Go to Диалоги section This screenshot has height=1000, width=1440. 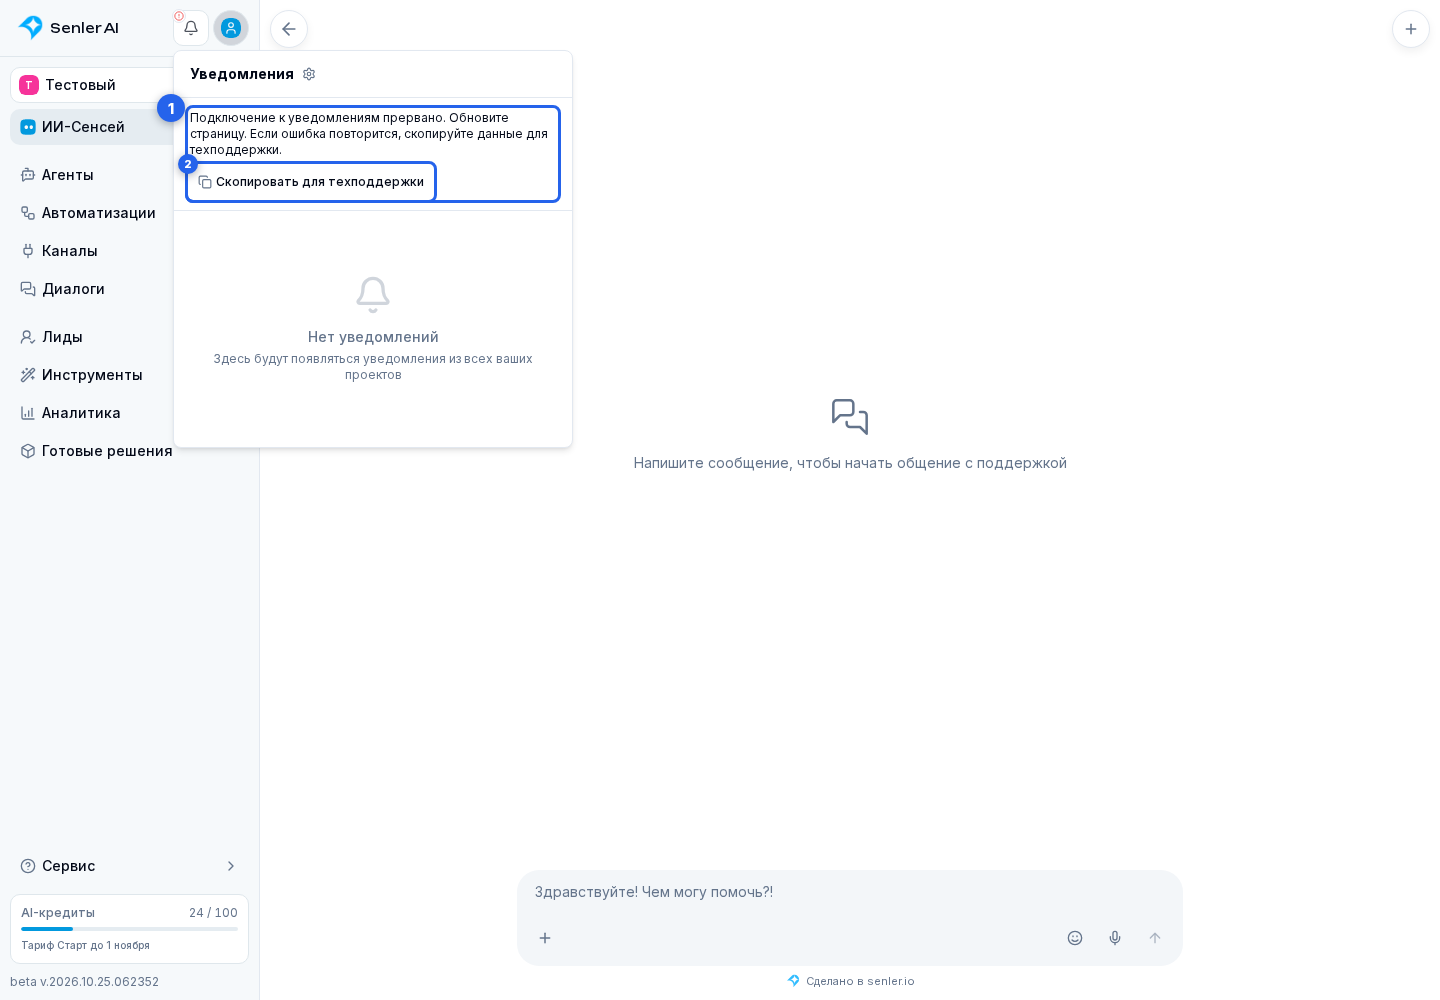92,289
